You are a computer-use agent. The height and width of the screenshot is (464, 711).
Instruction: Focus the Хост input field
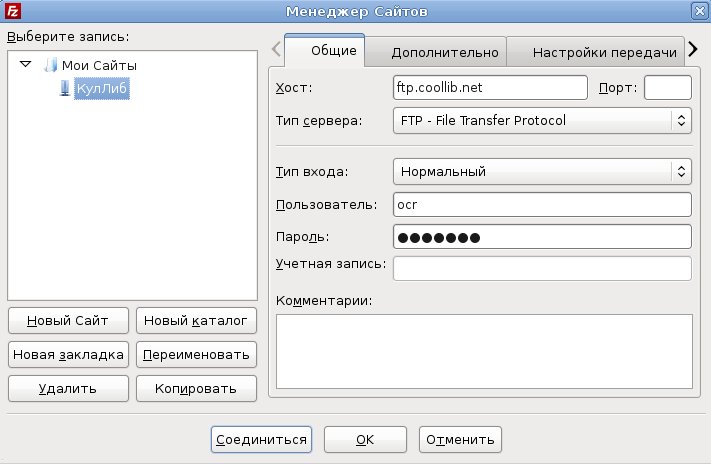489,88
